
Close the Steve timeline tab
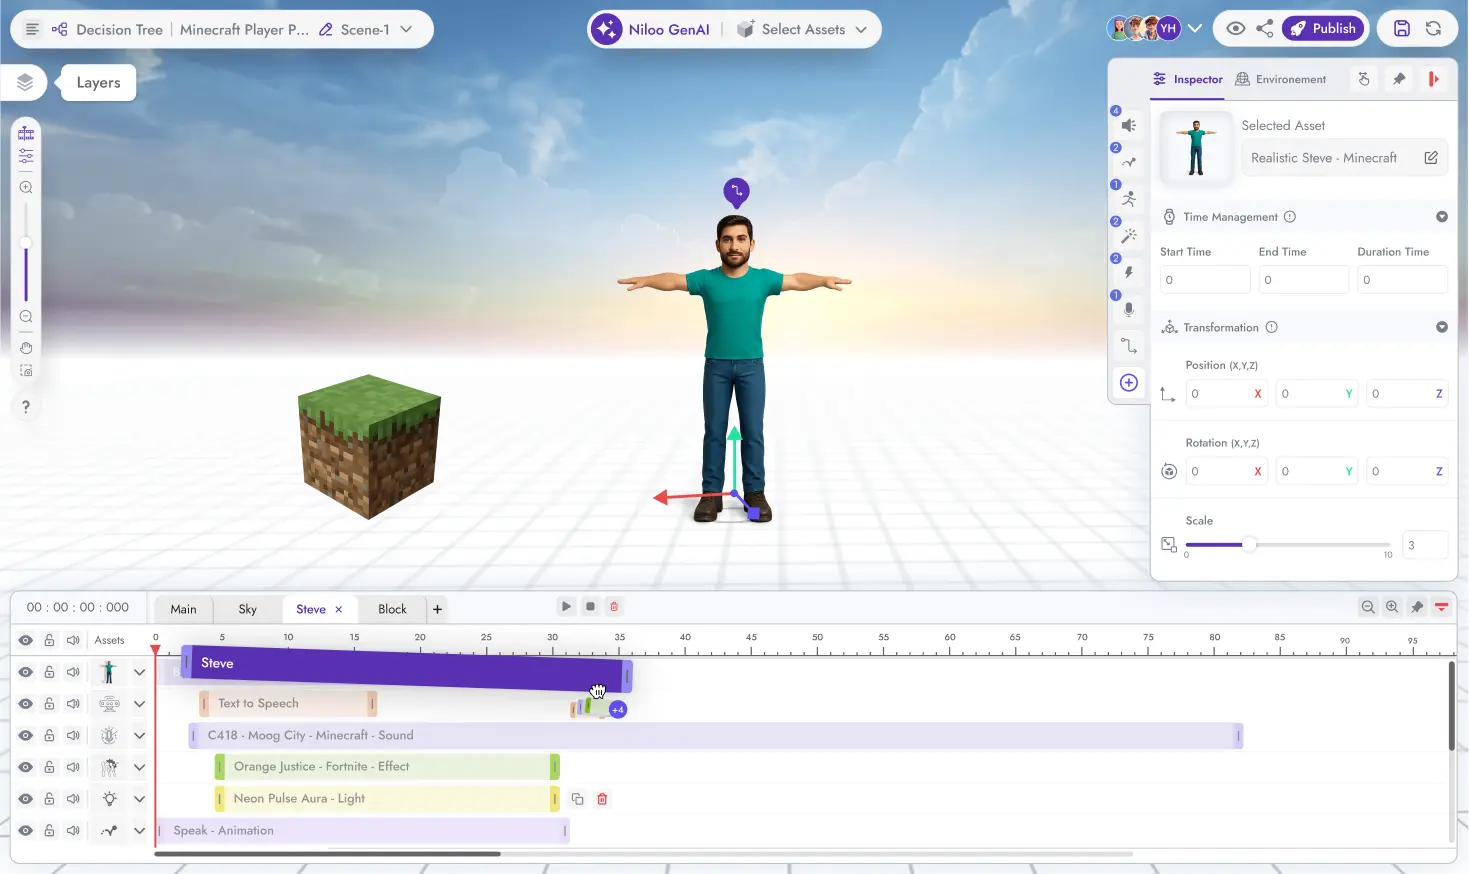[339, 609]
